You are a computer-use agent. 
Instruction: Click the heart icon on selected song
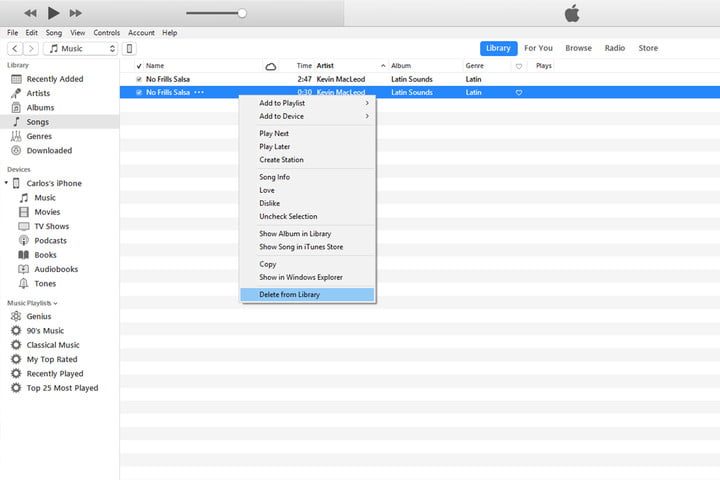pyautogui.click(x=518, y=92)
